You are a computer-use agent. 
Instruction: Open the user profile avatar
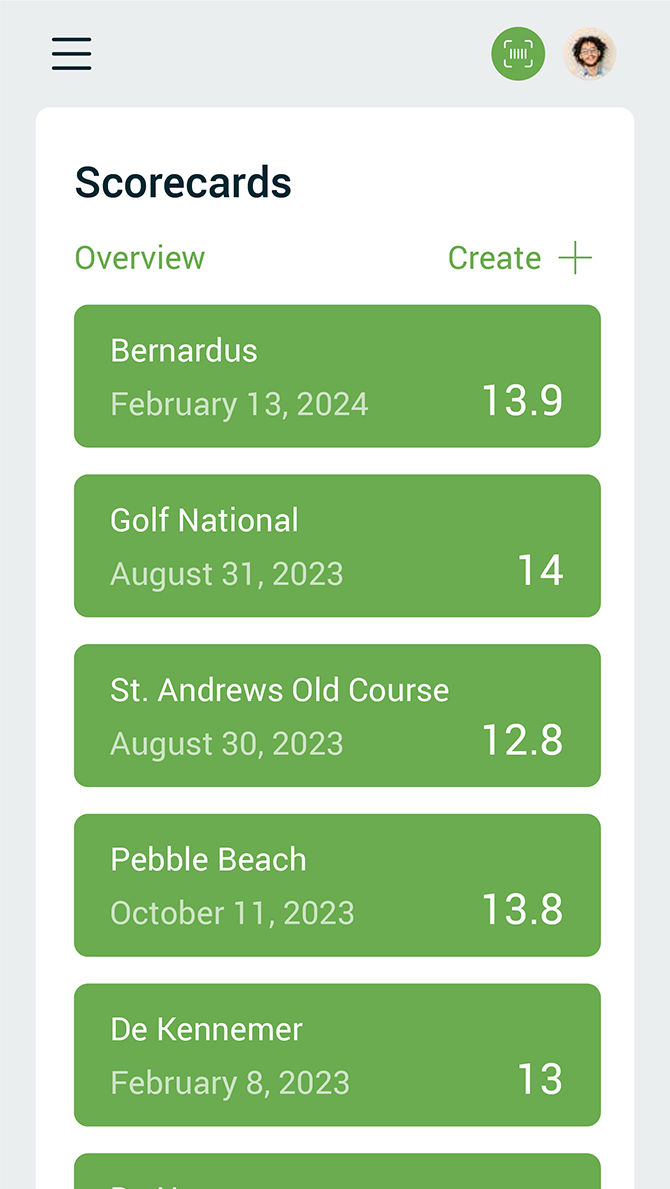pyautogui.click(x=590, y=54)
